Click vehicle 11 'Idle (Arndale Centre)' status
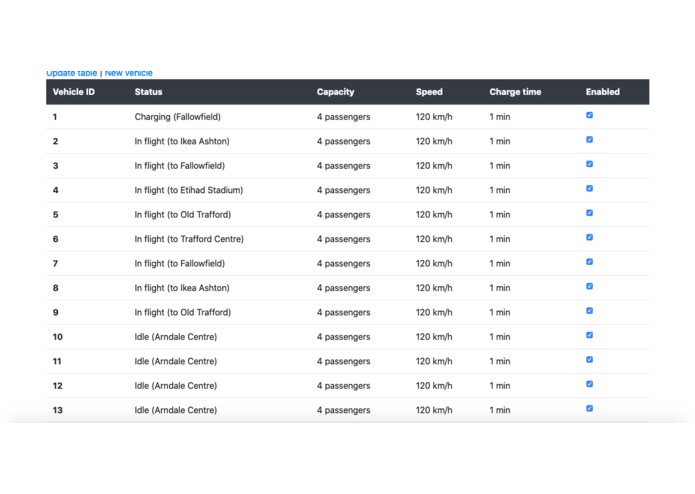The image size is (695, 494). click(176, 361)
